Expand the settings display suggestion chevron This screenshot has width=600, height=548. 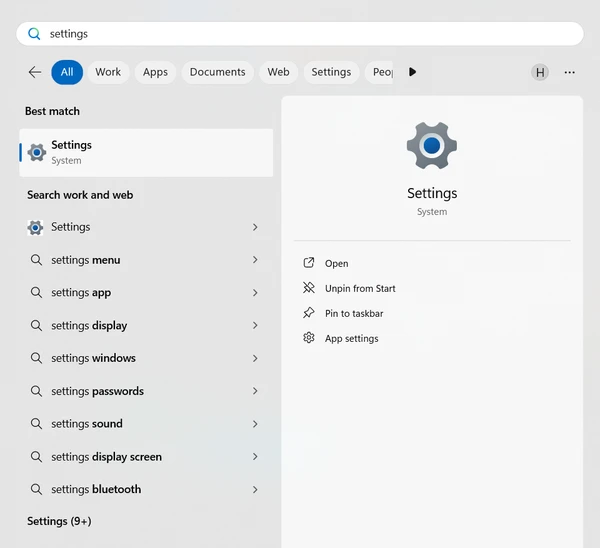pyautogui.click(x=255, y=326)
